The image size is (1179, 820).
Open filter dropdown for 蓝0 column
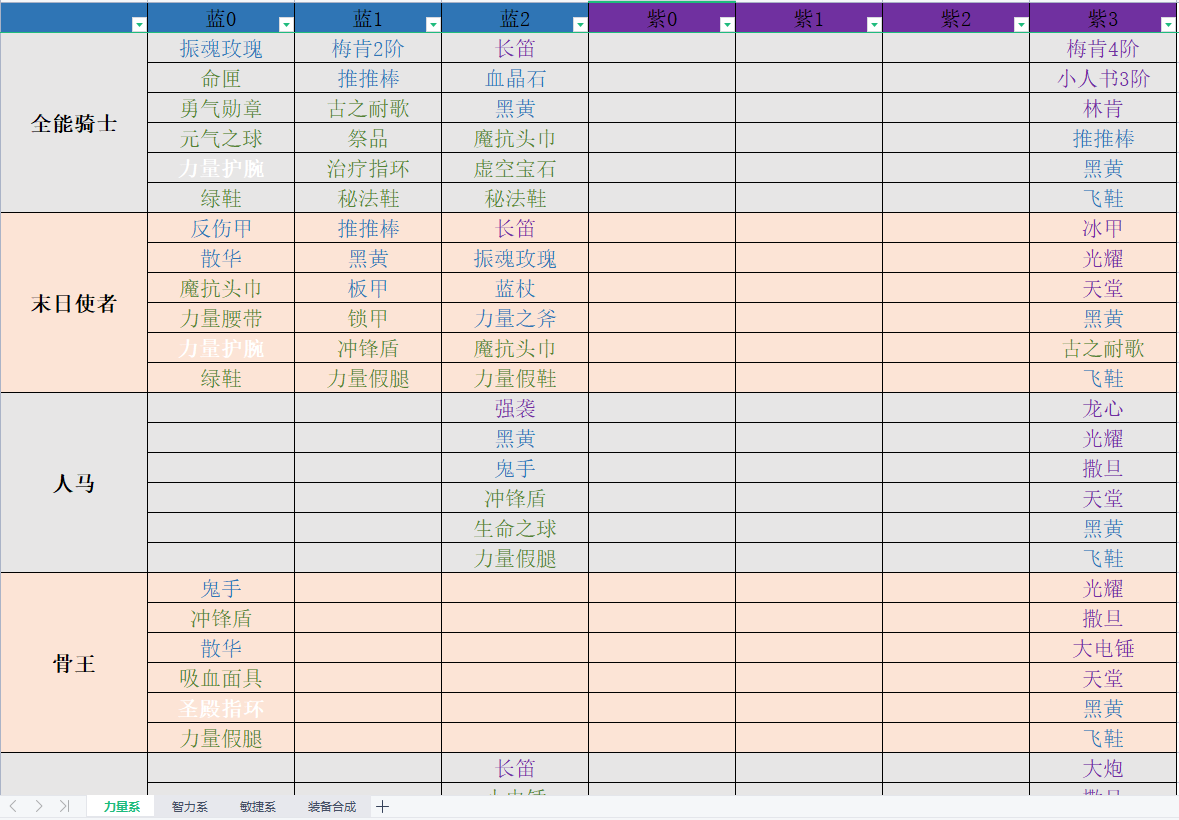(286, 24)
